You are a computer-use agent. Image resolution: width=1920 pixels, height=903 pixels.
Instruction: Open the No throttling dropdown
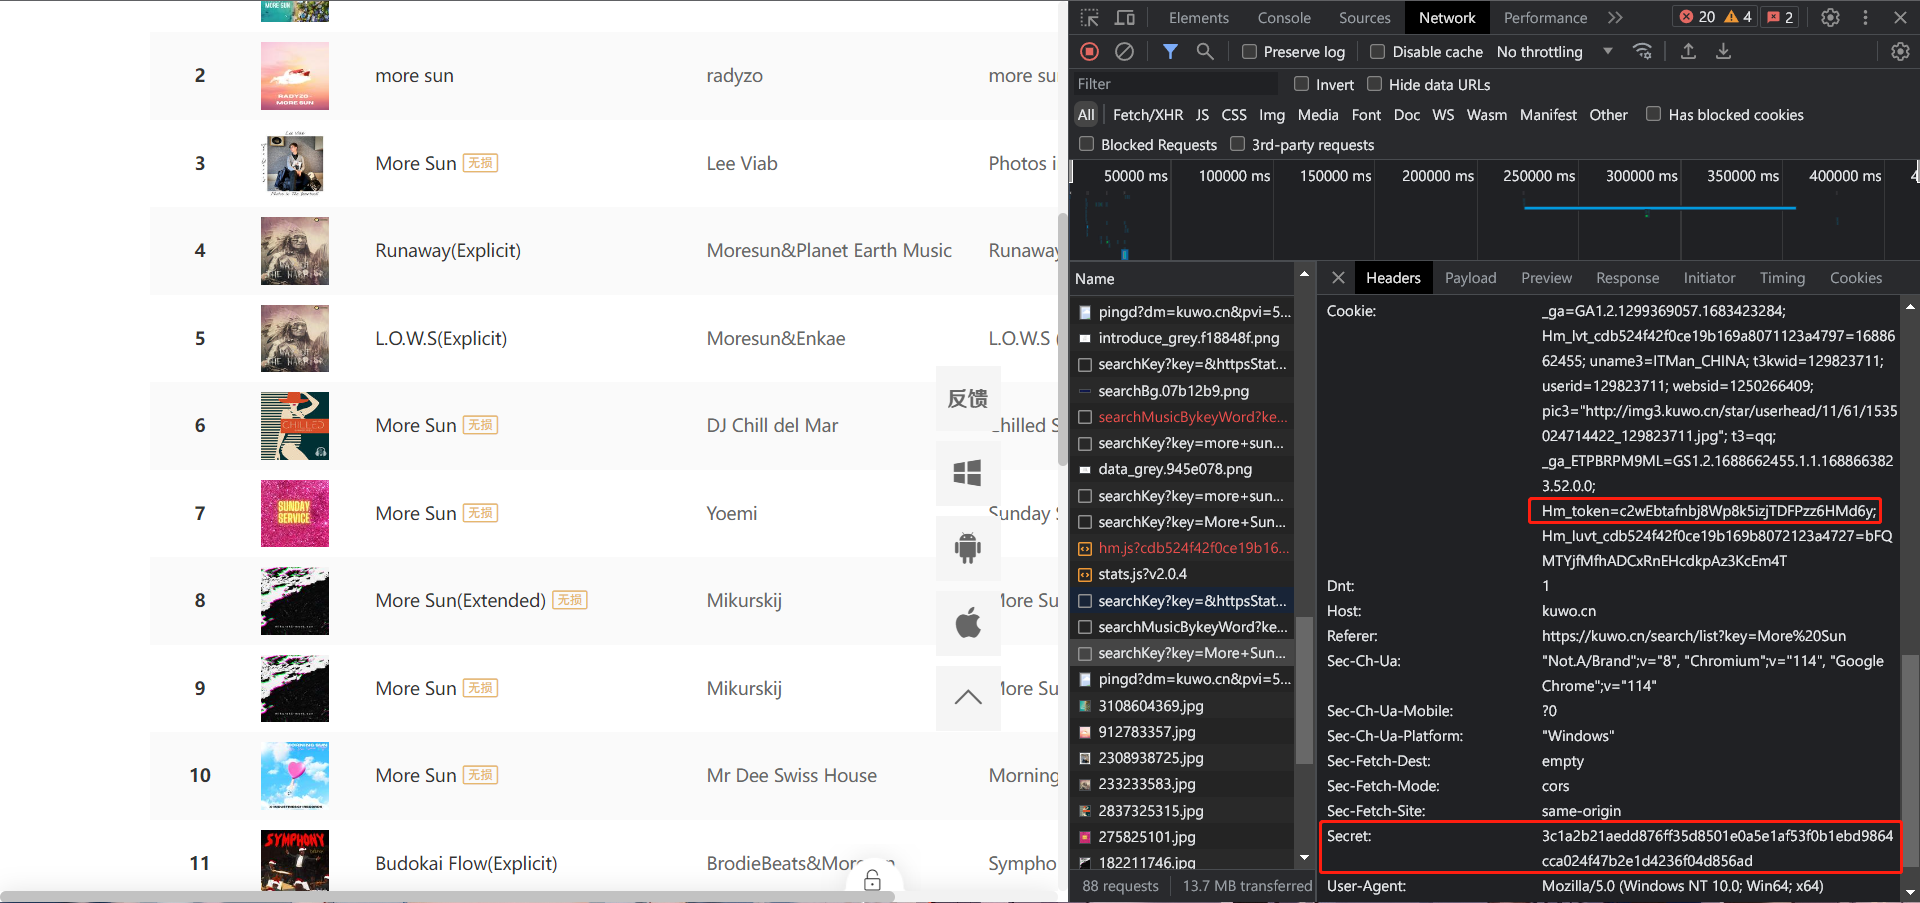[1555, 52]
